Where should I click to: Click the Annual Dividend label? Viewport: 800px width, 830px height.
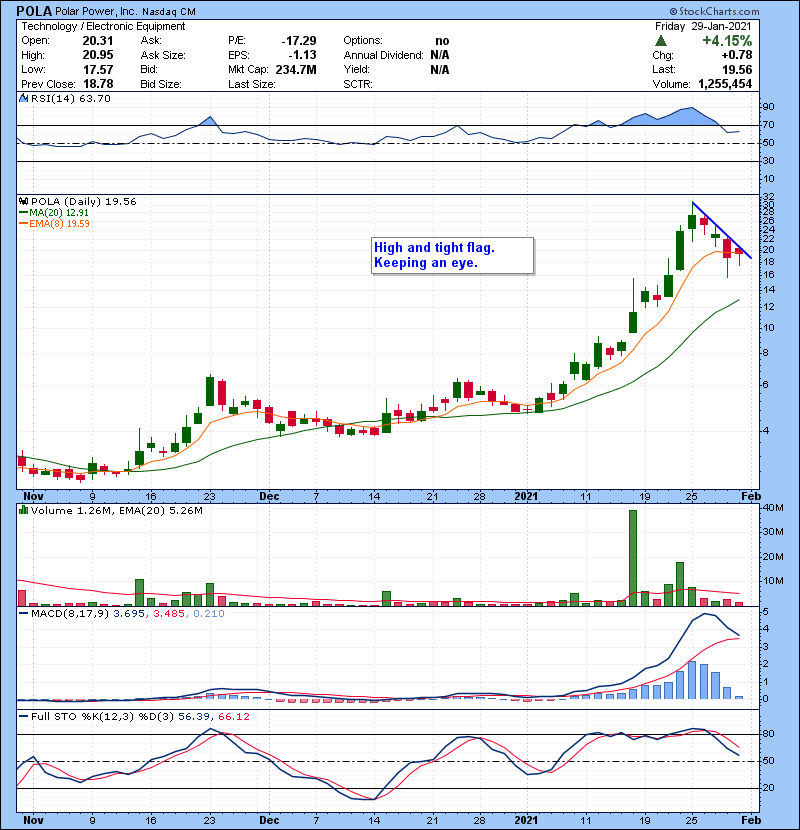tap(383, 55)
